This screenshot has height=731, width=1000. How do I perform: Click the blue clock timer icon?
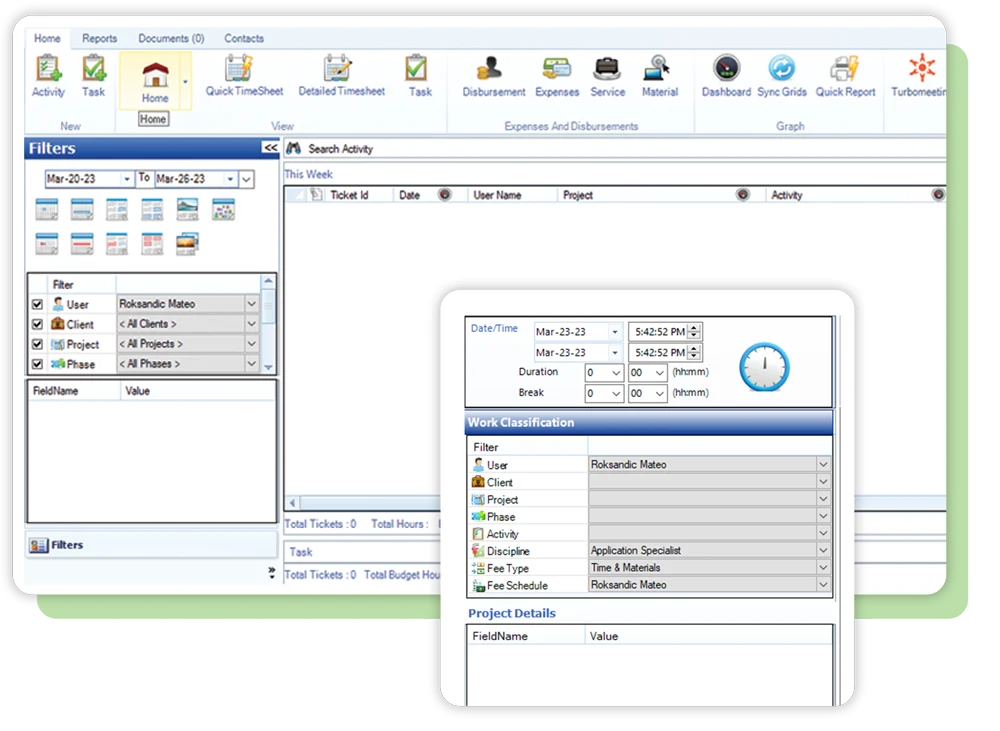pos(764,366)
